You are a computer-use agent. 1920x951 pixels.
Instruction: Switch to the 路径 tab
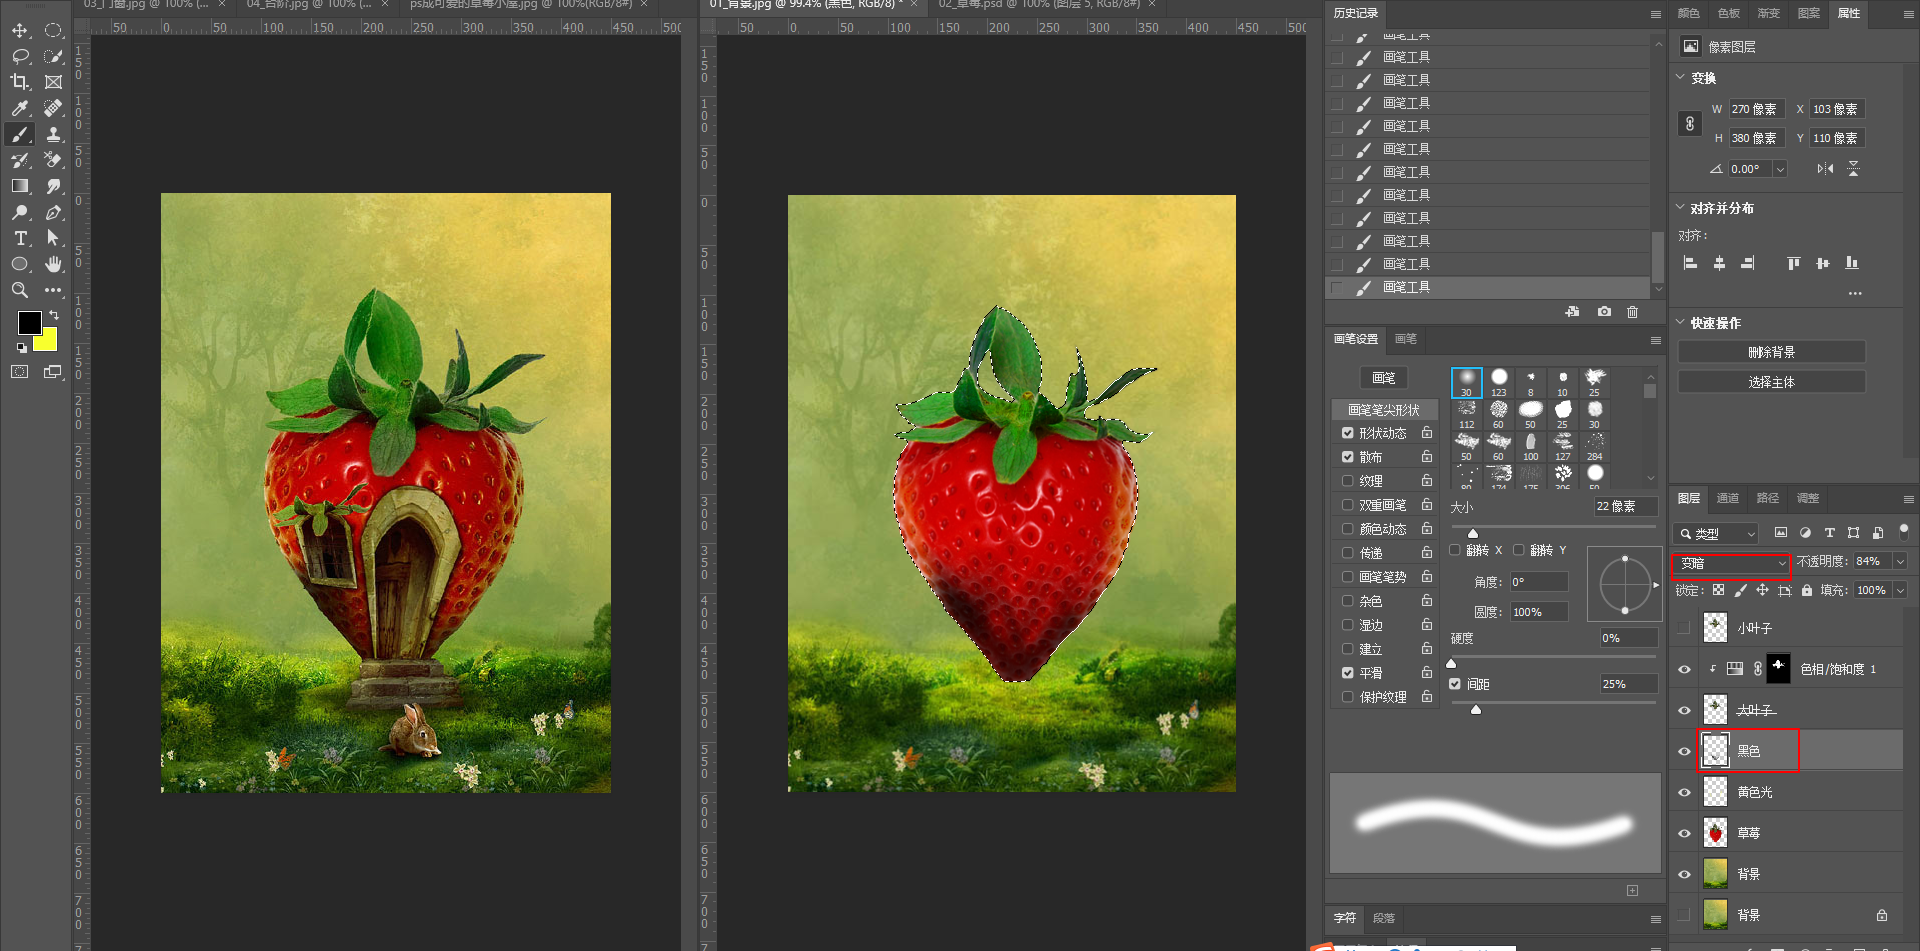[1768, 498]
